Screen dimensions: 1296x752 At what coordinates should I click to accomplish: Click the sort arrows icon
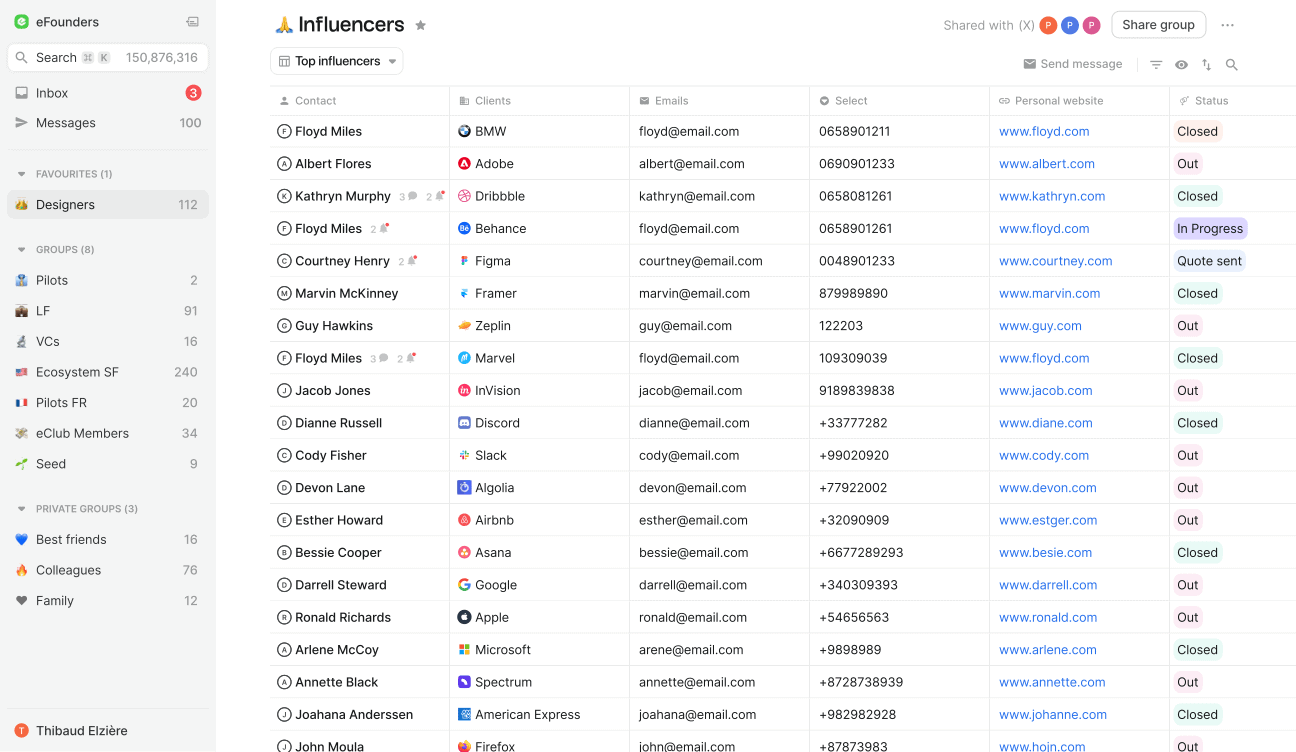click(x=1207, y=65)
